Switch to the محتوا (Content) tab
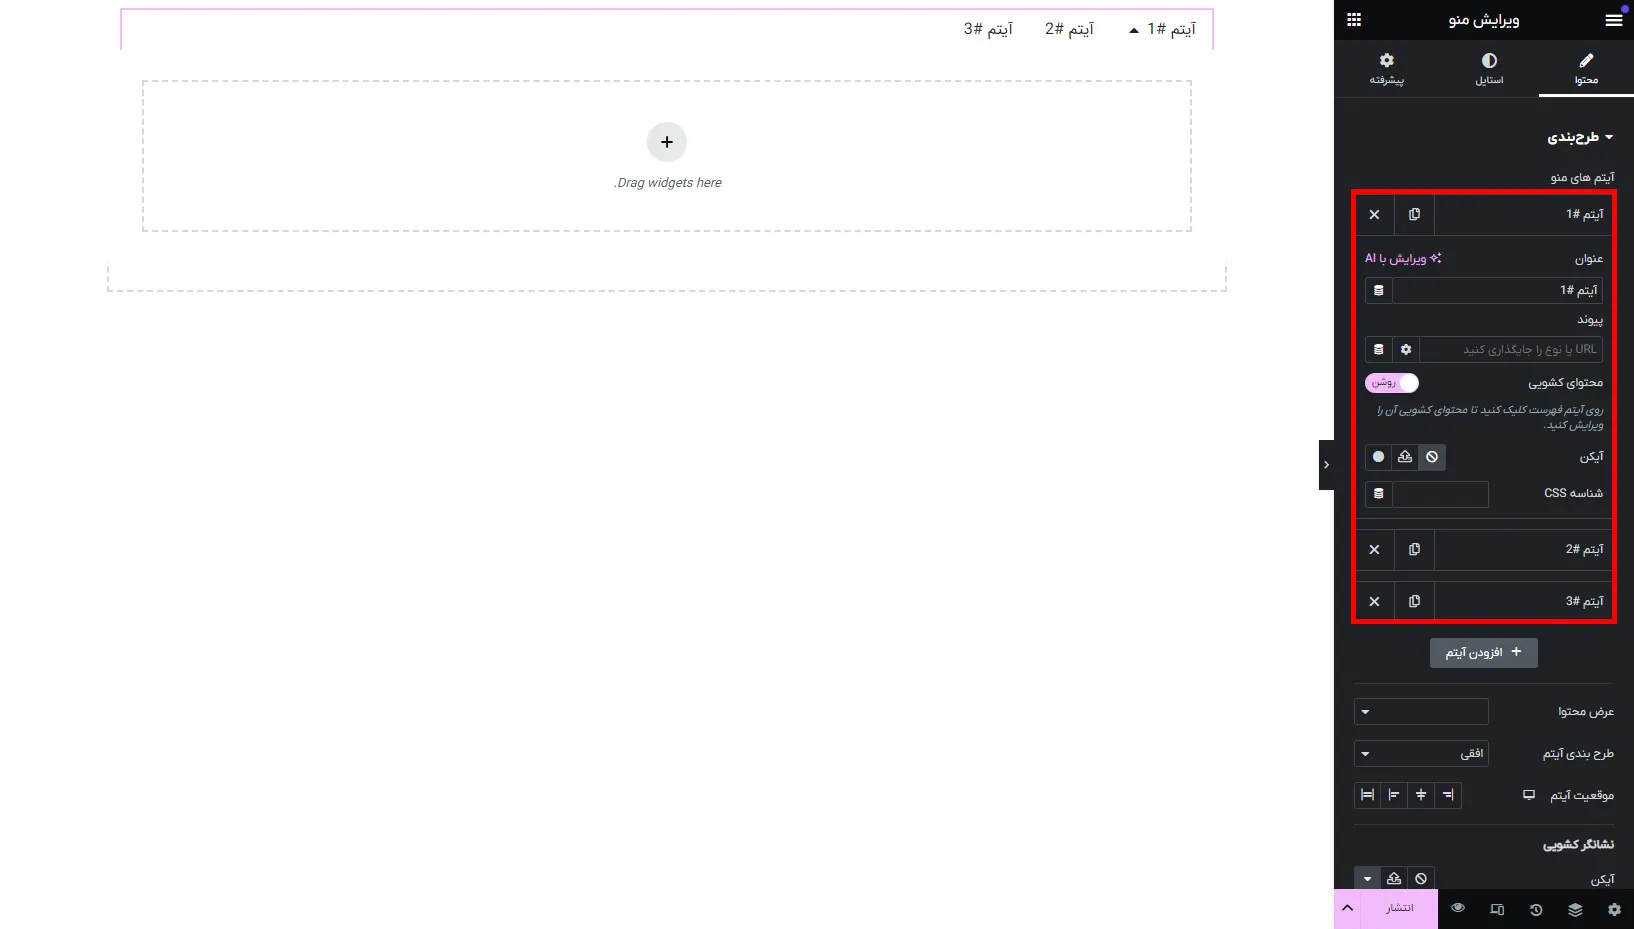 [1586, 69]
